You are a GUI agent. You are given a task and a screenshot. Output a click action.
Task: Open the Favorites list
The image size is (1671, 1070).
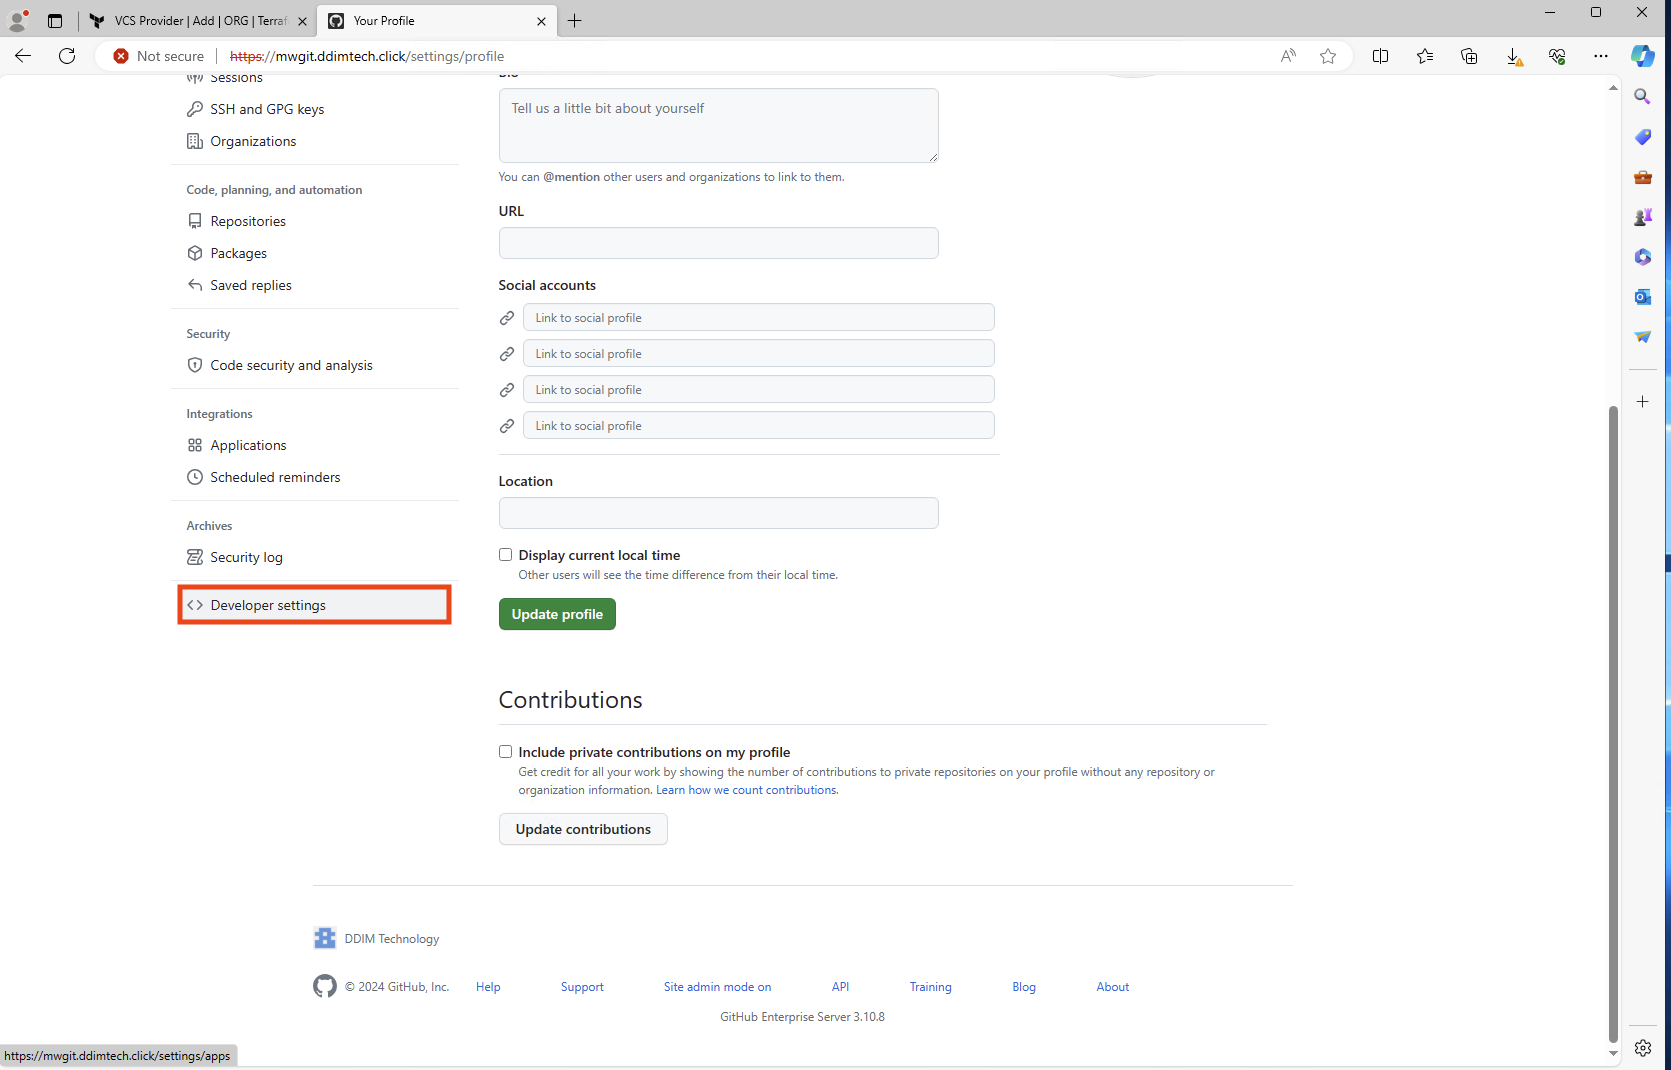(1425, 56)
